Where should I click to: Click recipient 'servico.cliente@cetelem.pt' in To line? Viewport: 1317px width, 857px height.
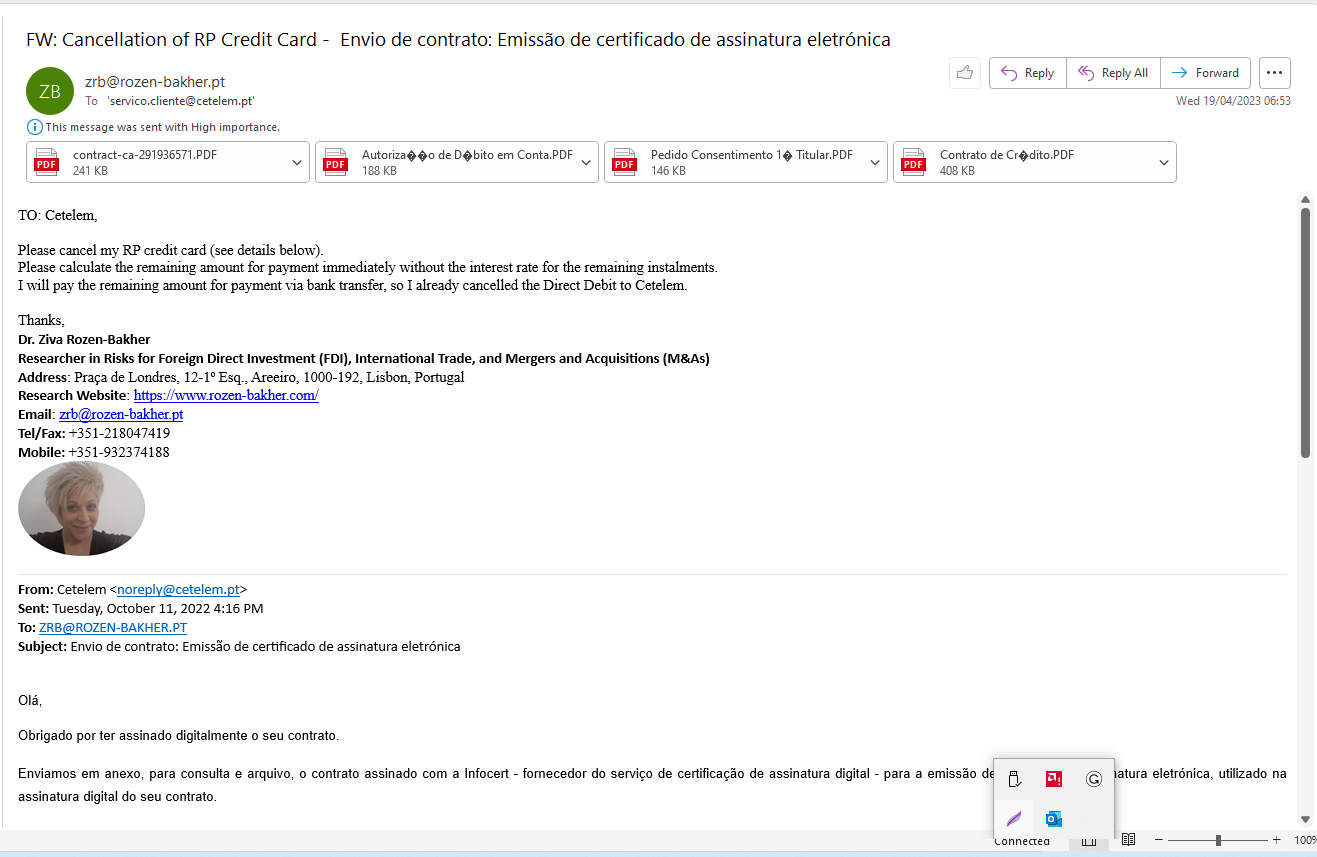(181, 101)
